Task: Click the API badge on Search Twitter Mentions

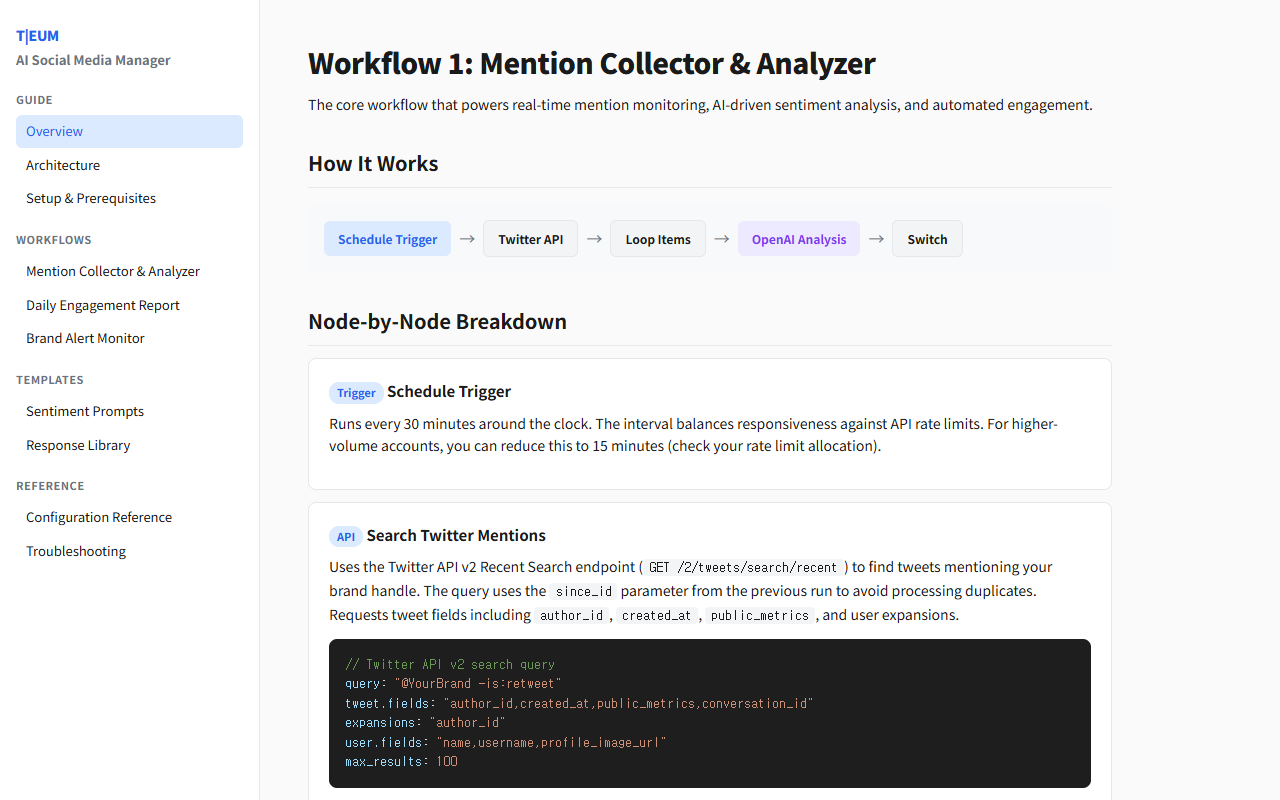Action: 345,536
